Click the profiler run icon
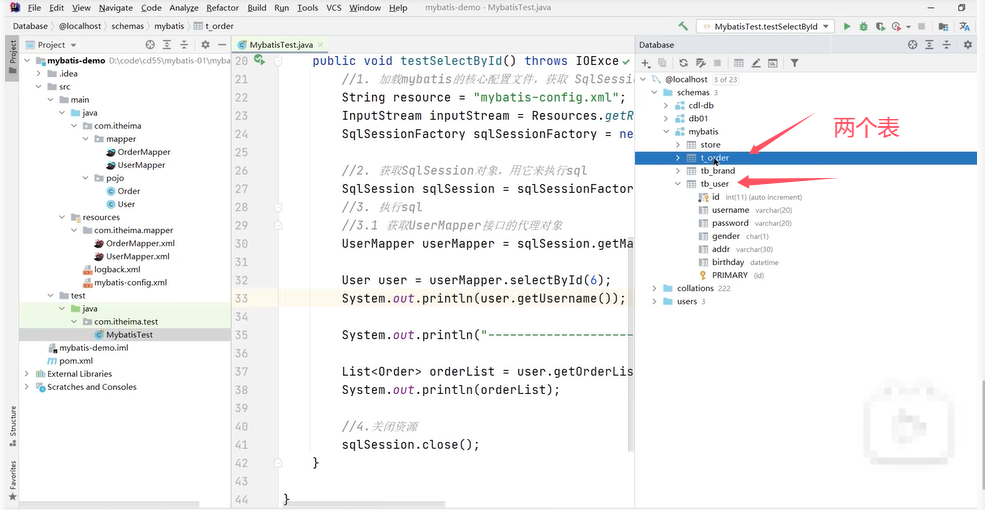This screenshot has height=510, width=985. (x=896, y=26)
